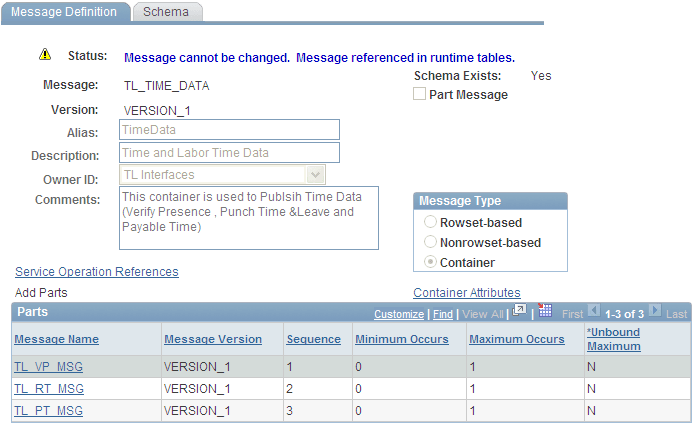
Task: Open the Owner ID dropdown
Action: pyautogui.click(x=315, y=175)
